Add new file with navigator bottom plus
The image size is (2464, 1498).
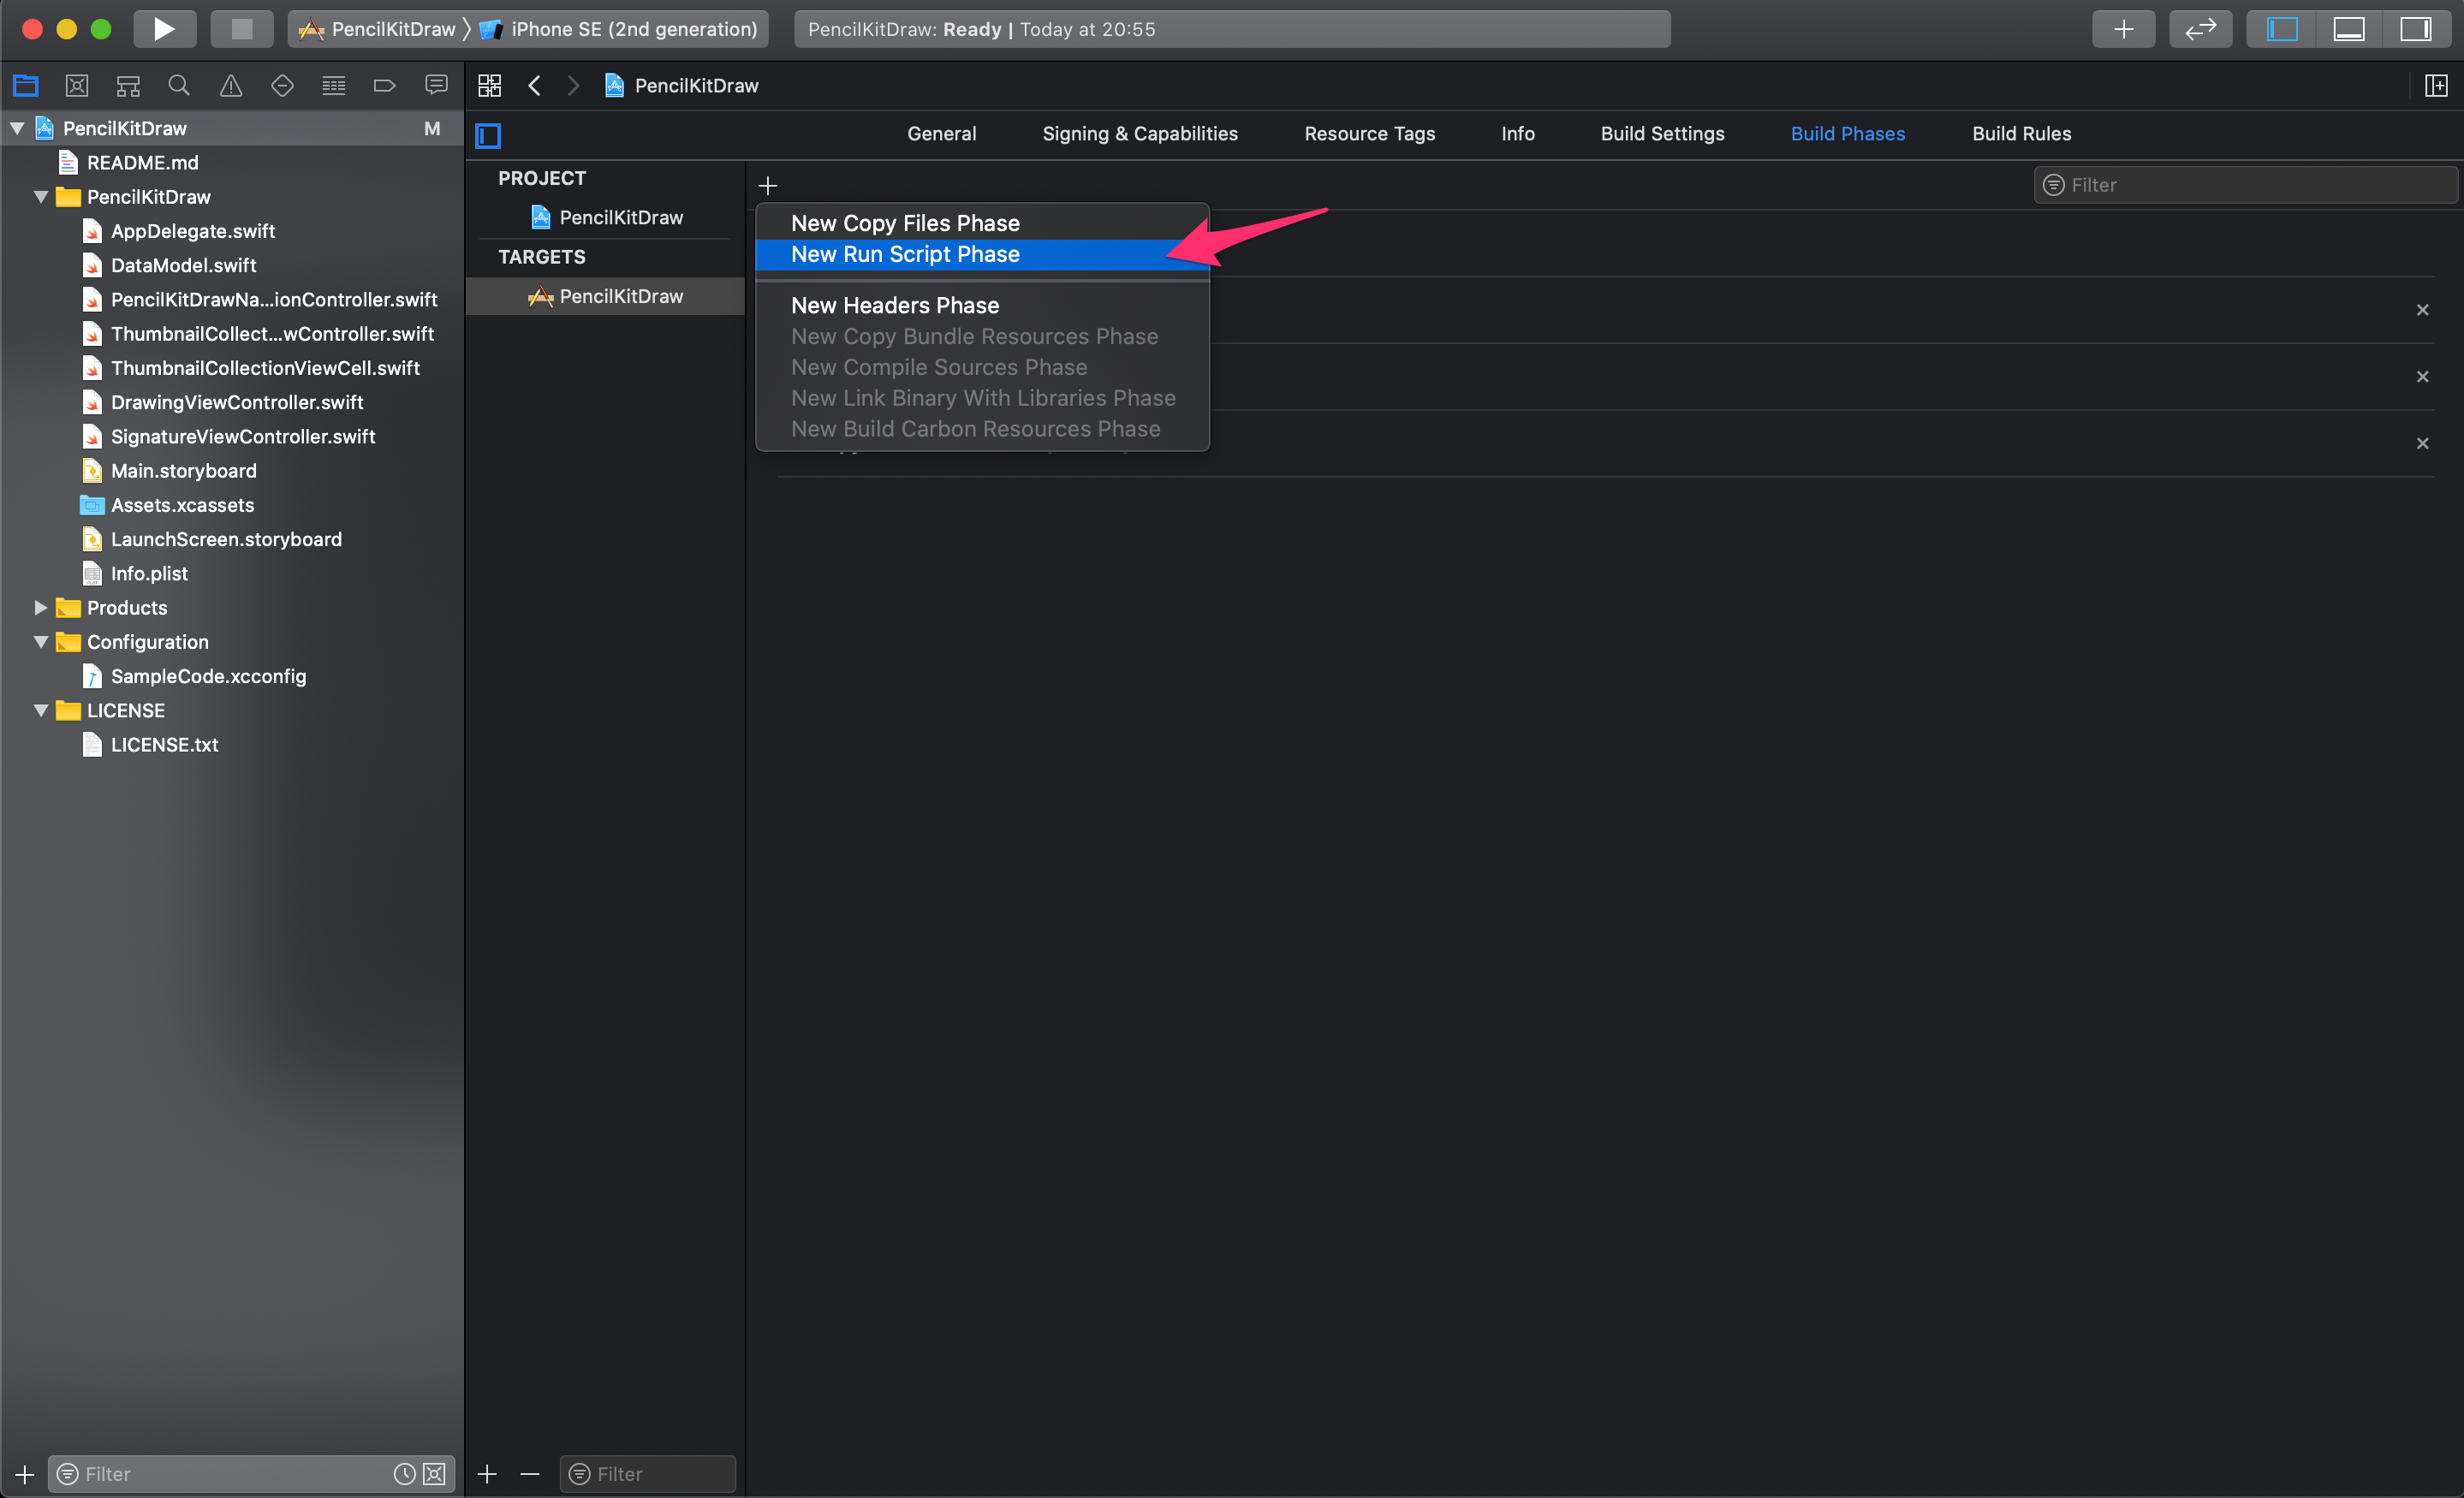click(x=25, y=1474)
